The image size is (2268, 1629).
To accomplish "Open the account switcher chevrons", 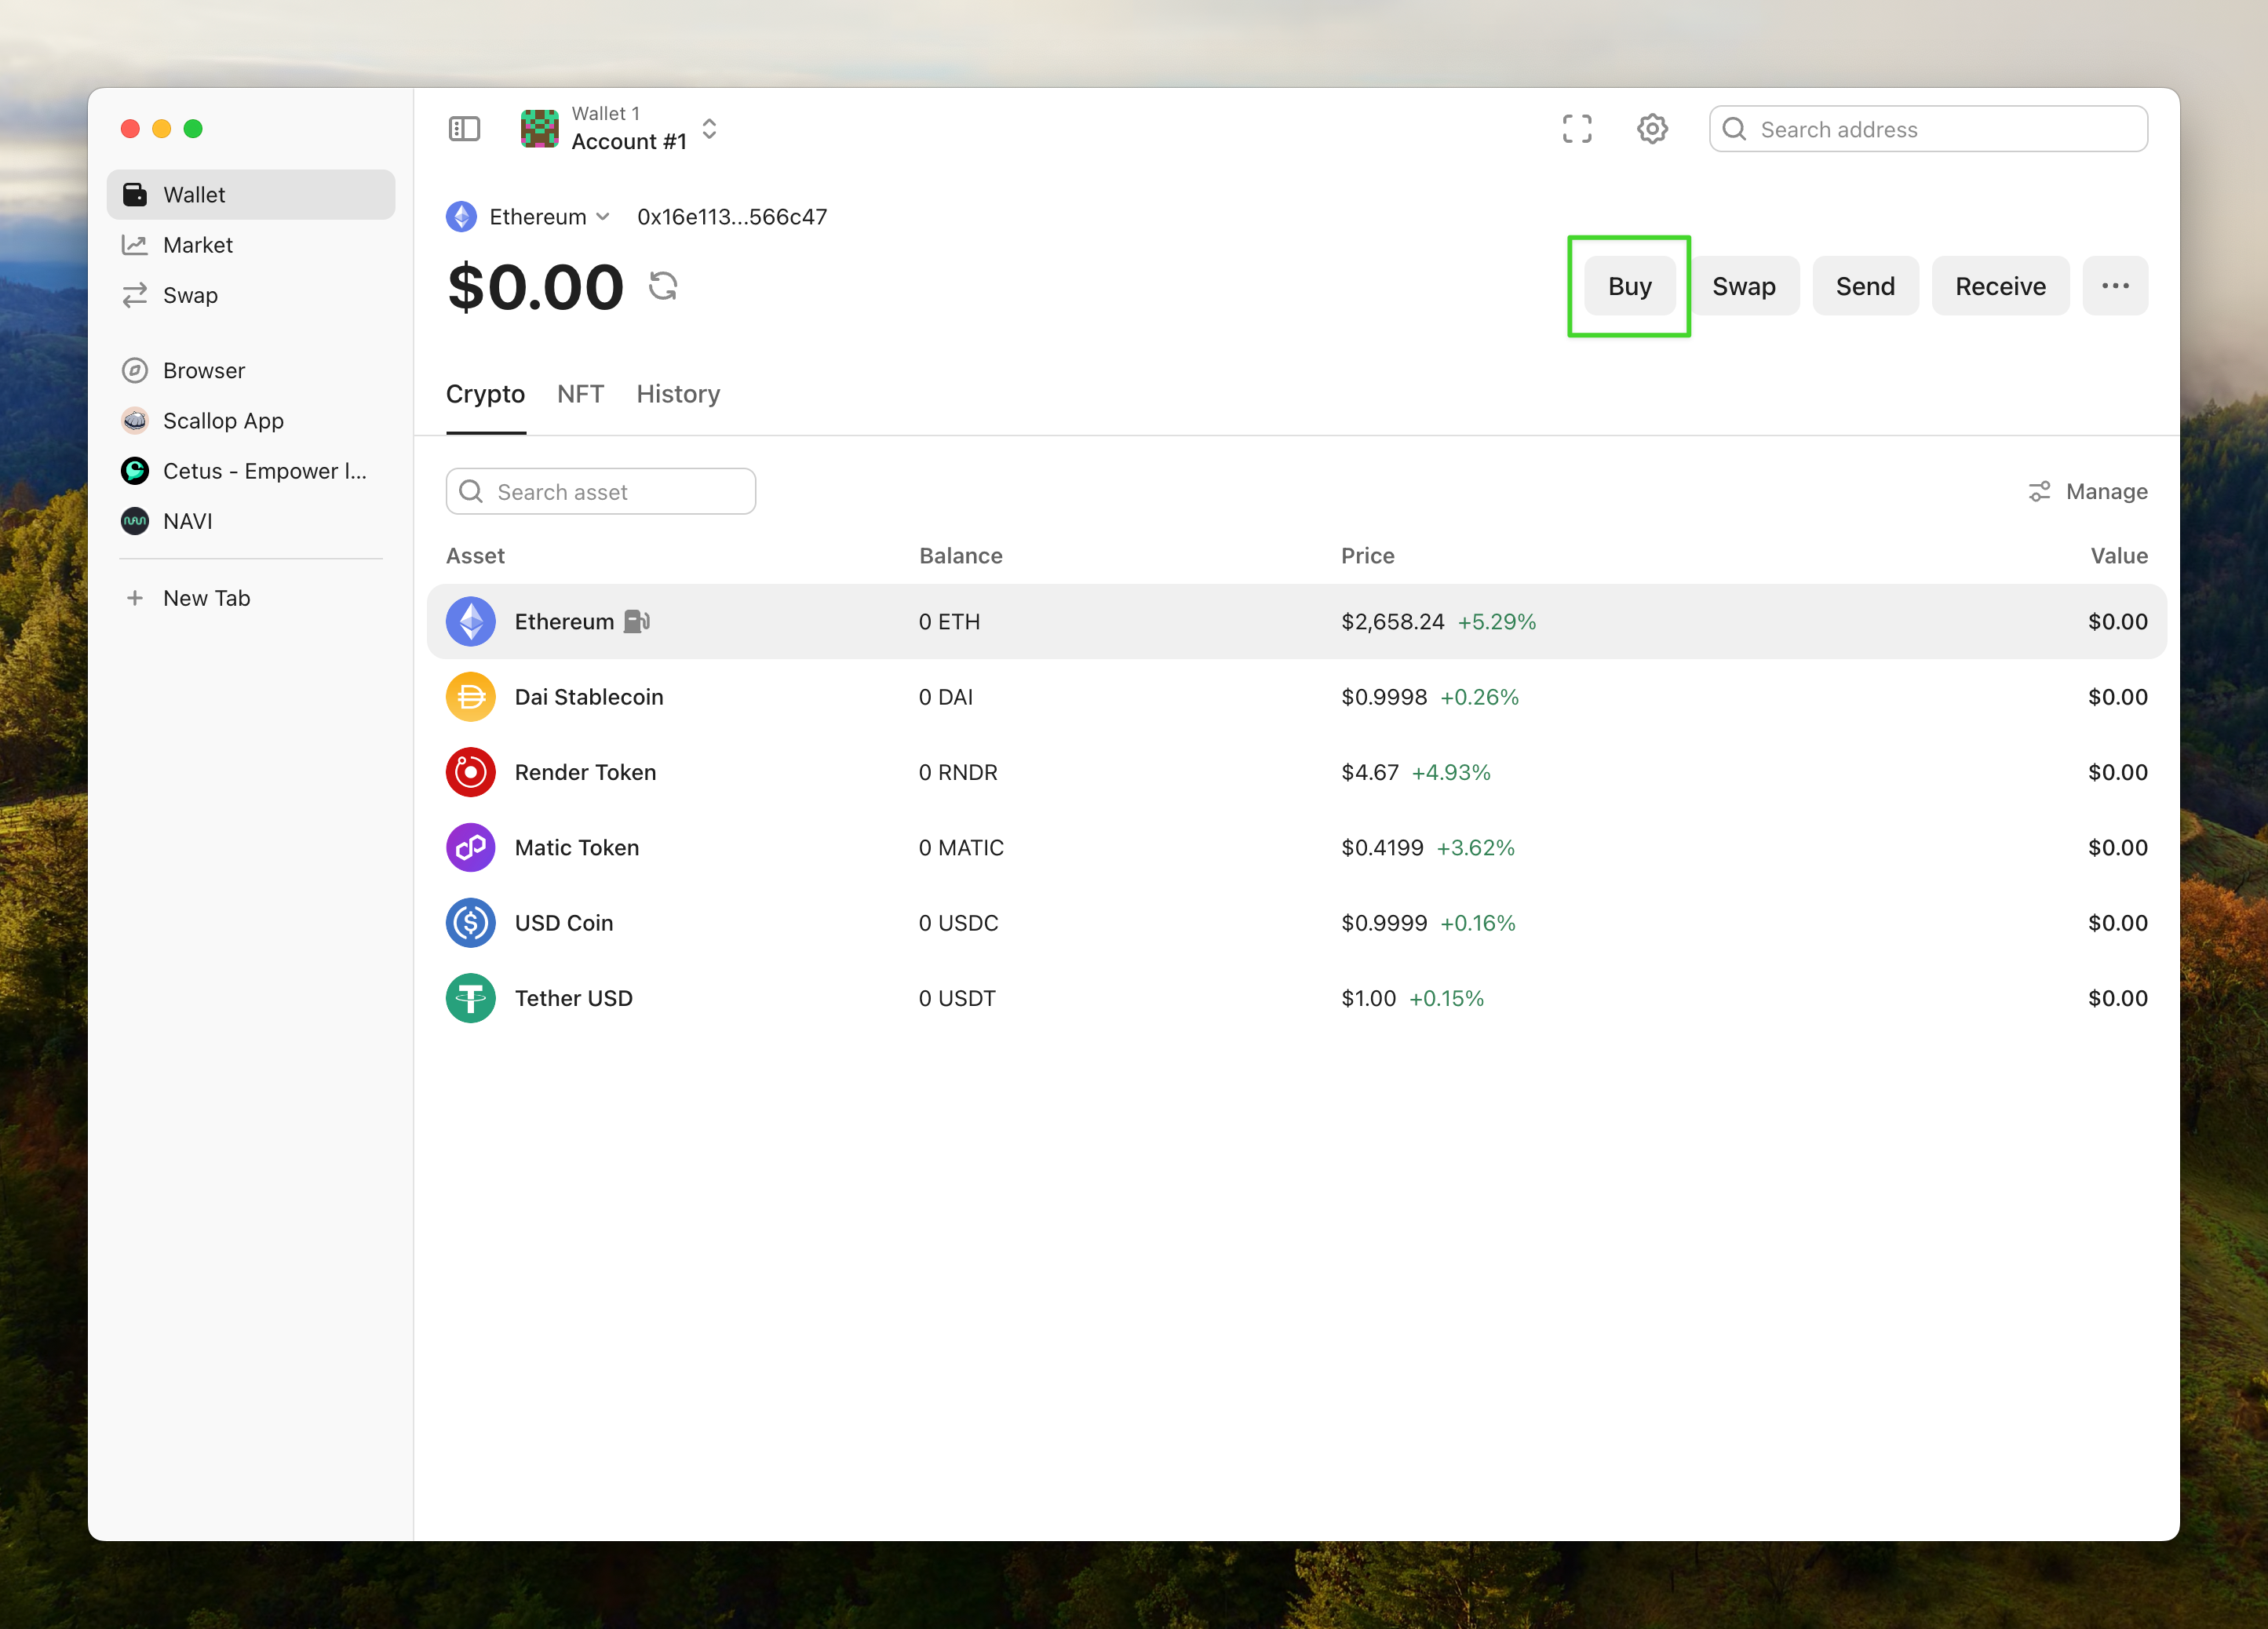I will (709, 129).
